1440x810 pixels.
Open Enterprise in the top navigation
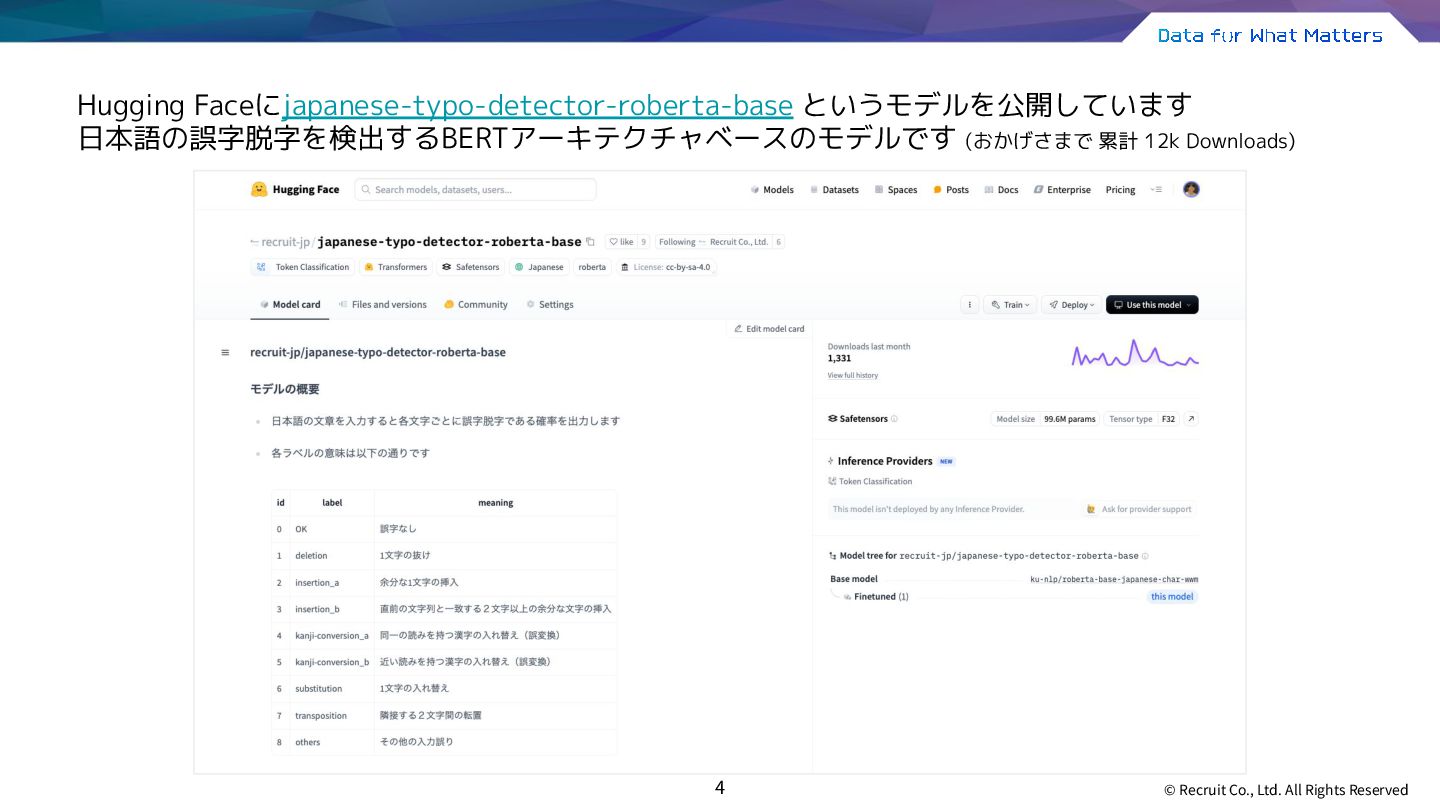pos(1062,190)
